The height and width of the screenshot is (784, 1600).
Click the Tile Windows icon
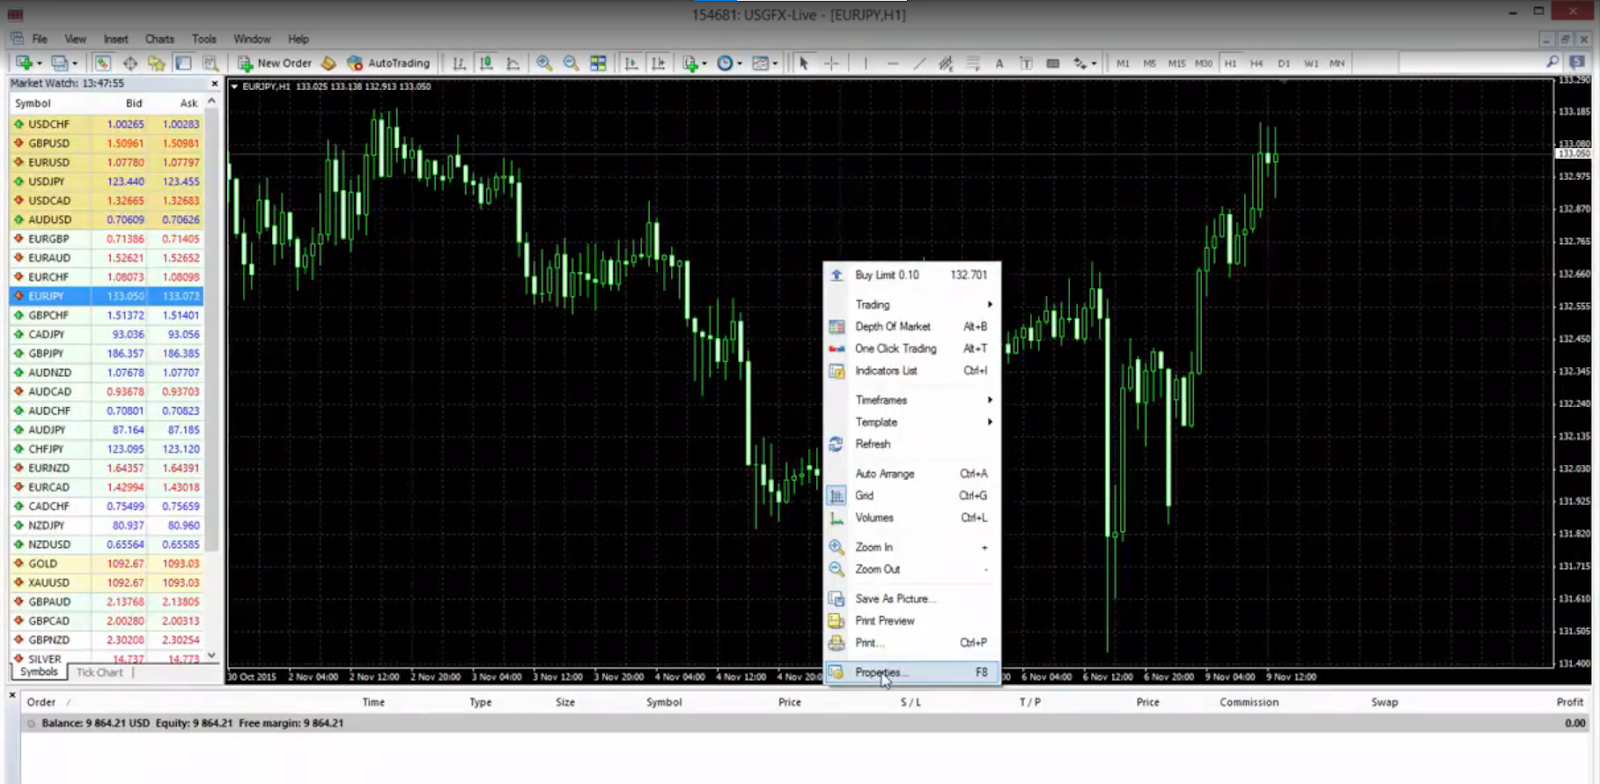[598, 63]
